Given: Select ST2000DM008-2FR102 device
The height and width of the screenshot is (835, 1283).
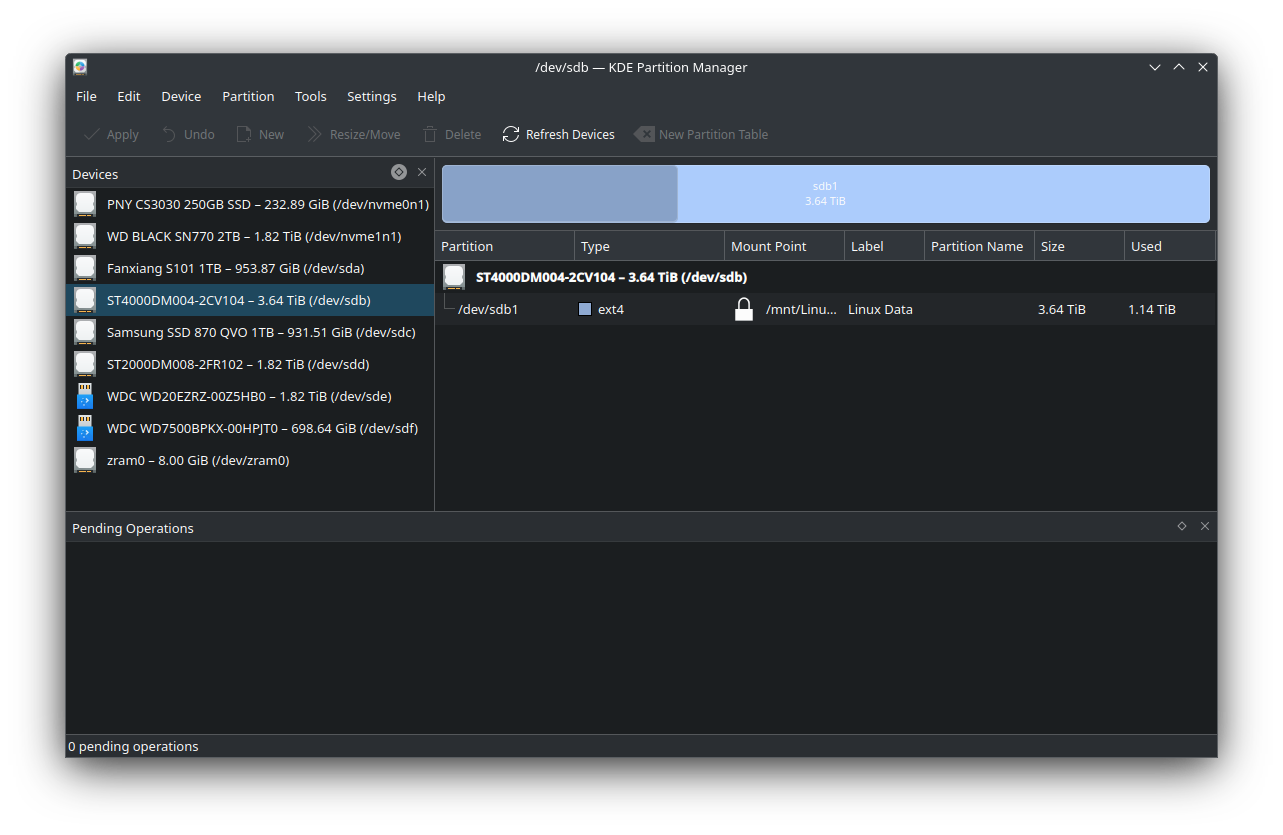Looking at the screenshot, I should click(x=250, y=364).
